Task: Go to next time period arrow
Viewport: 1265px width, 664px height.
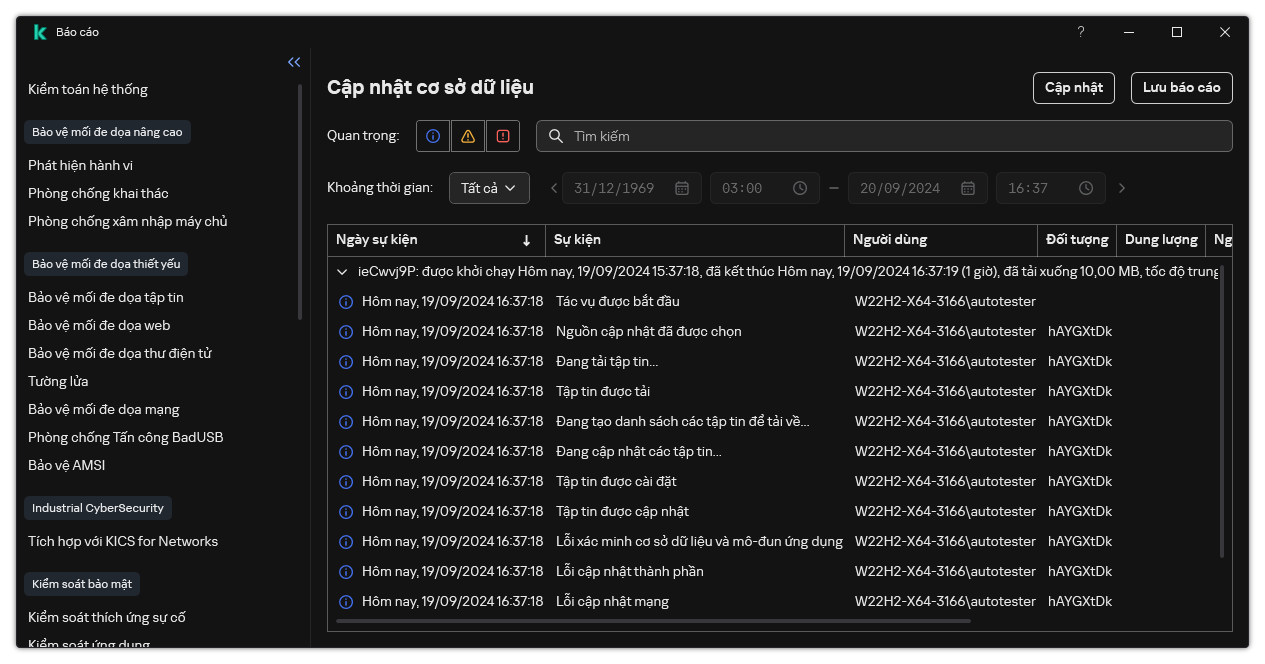Action: [1122, 188]
